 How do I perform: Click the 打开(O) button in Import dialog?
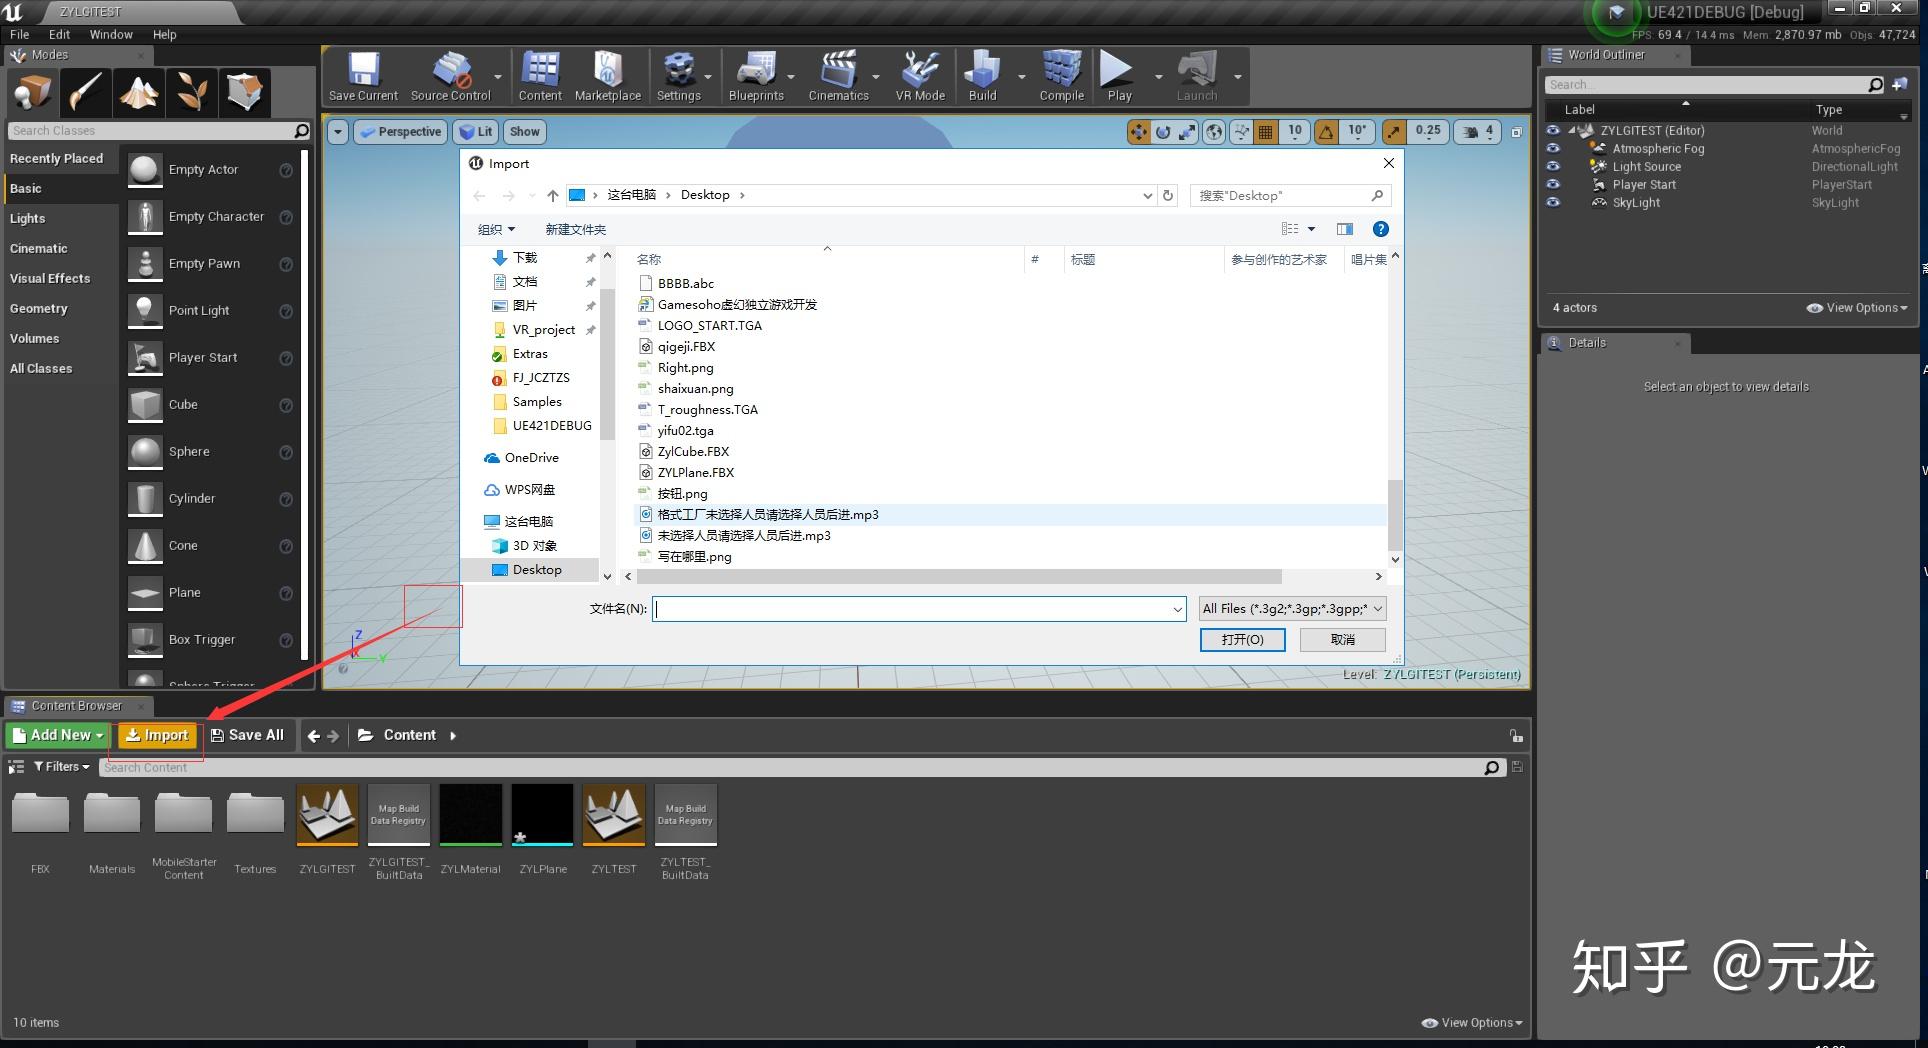[x=1242, y=640]
